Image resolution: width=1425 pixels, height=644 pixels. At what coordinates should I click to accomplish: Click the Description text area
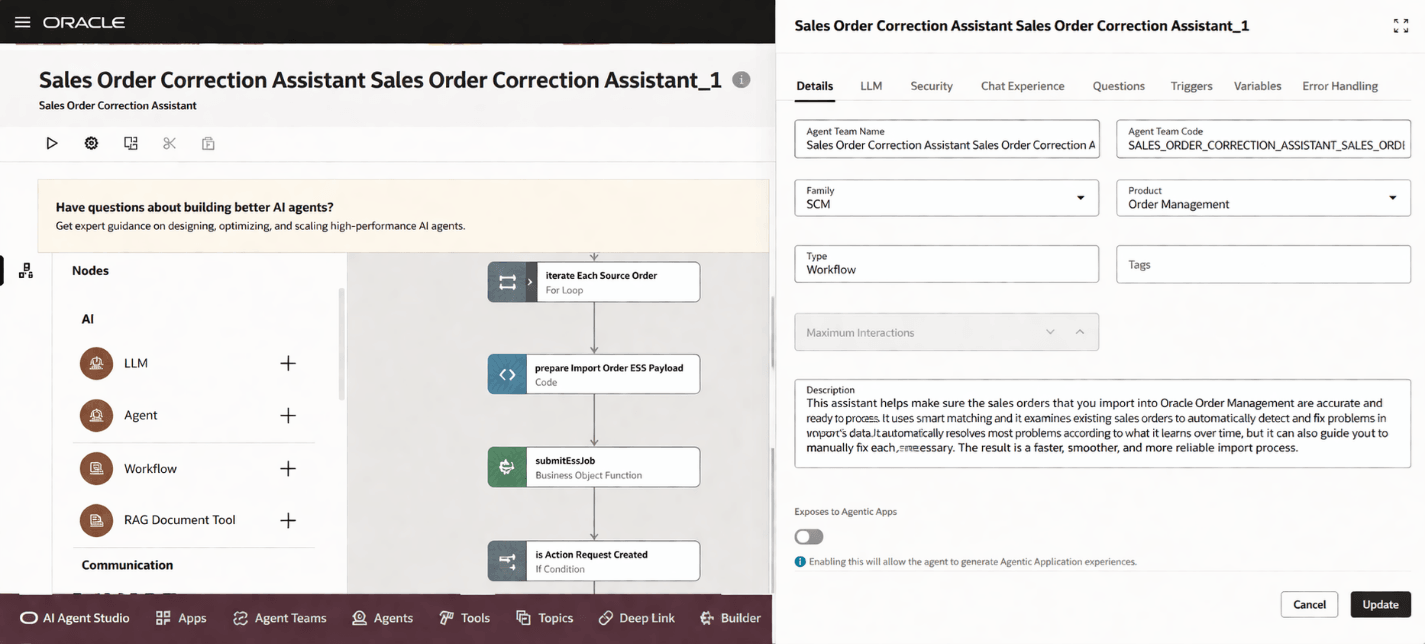point(1102,423)
